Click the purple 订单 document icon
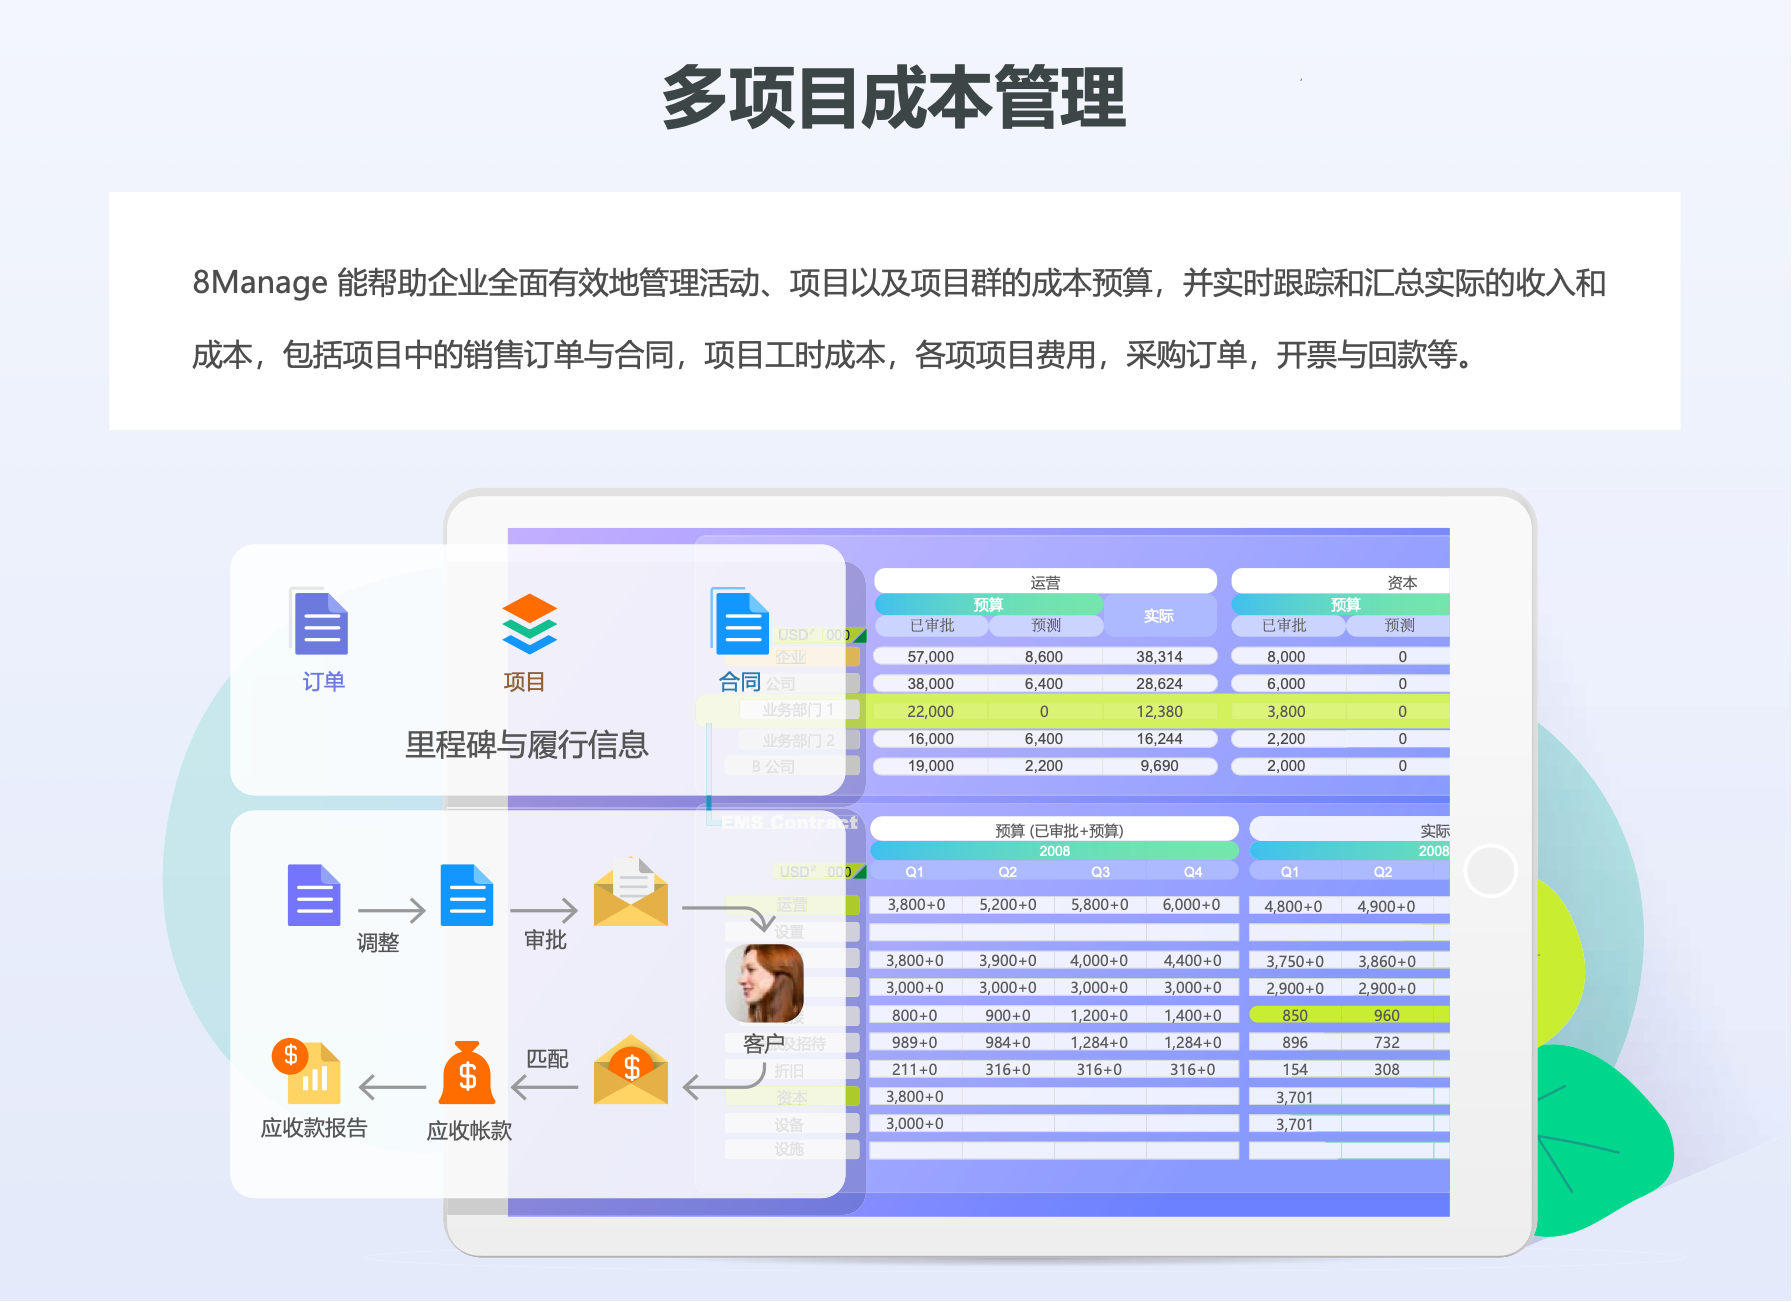Viewport: 1792px width, 1302px height. click(320, 622)
